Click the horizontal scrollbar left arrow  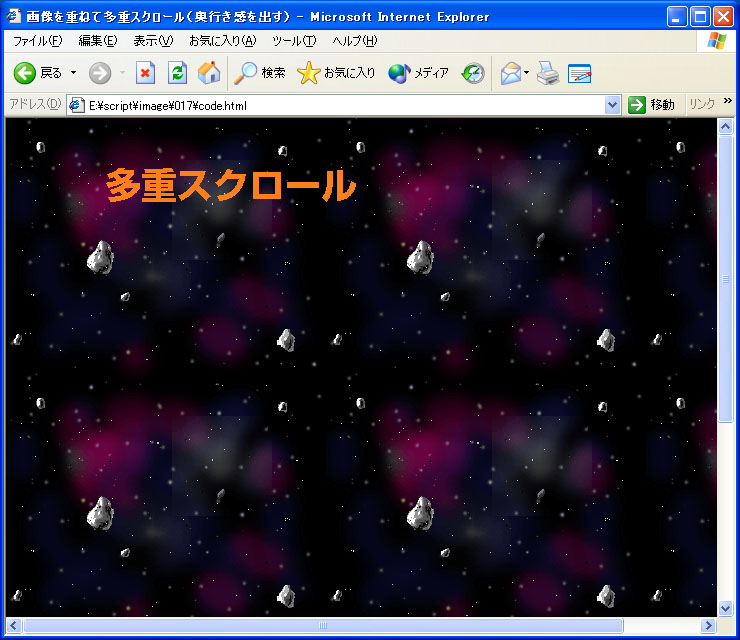tap(13, 626)
